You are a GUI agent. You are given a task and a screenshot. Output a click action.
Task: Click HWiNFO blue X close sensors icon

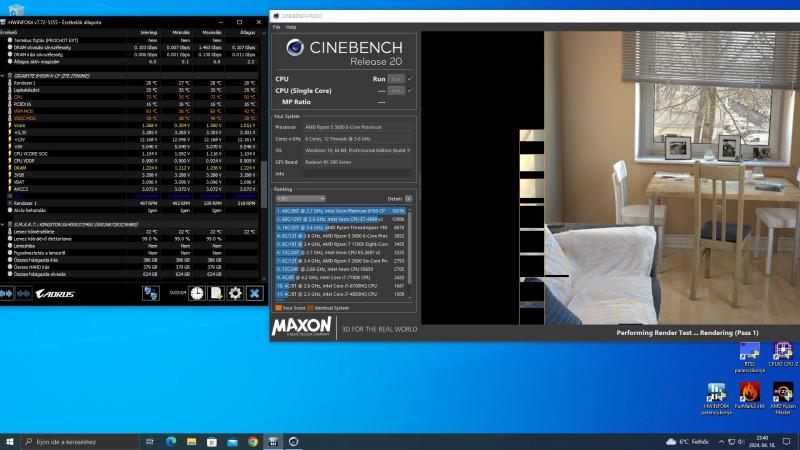pos(254,293)
